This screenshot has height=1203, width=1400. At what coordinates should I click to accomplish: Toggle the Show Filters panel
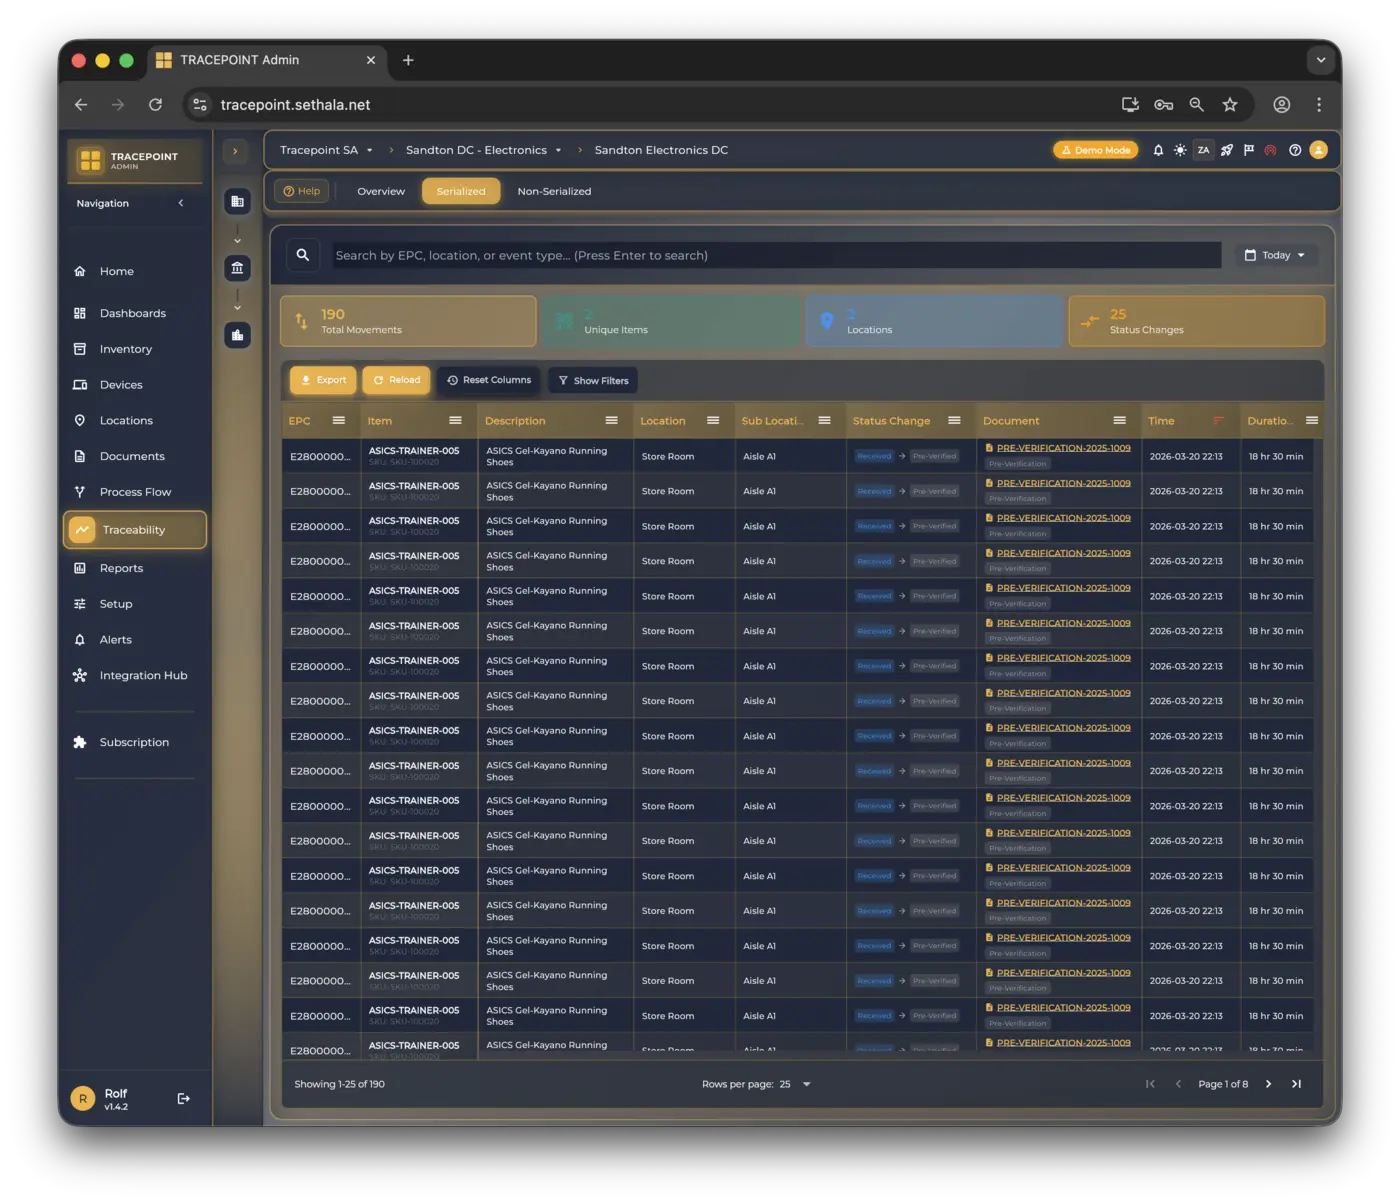[x=593, y=381]
